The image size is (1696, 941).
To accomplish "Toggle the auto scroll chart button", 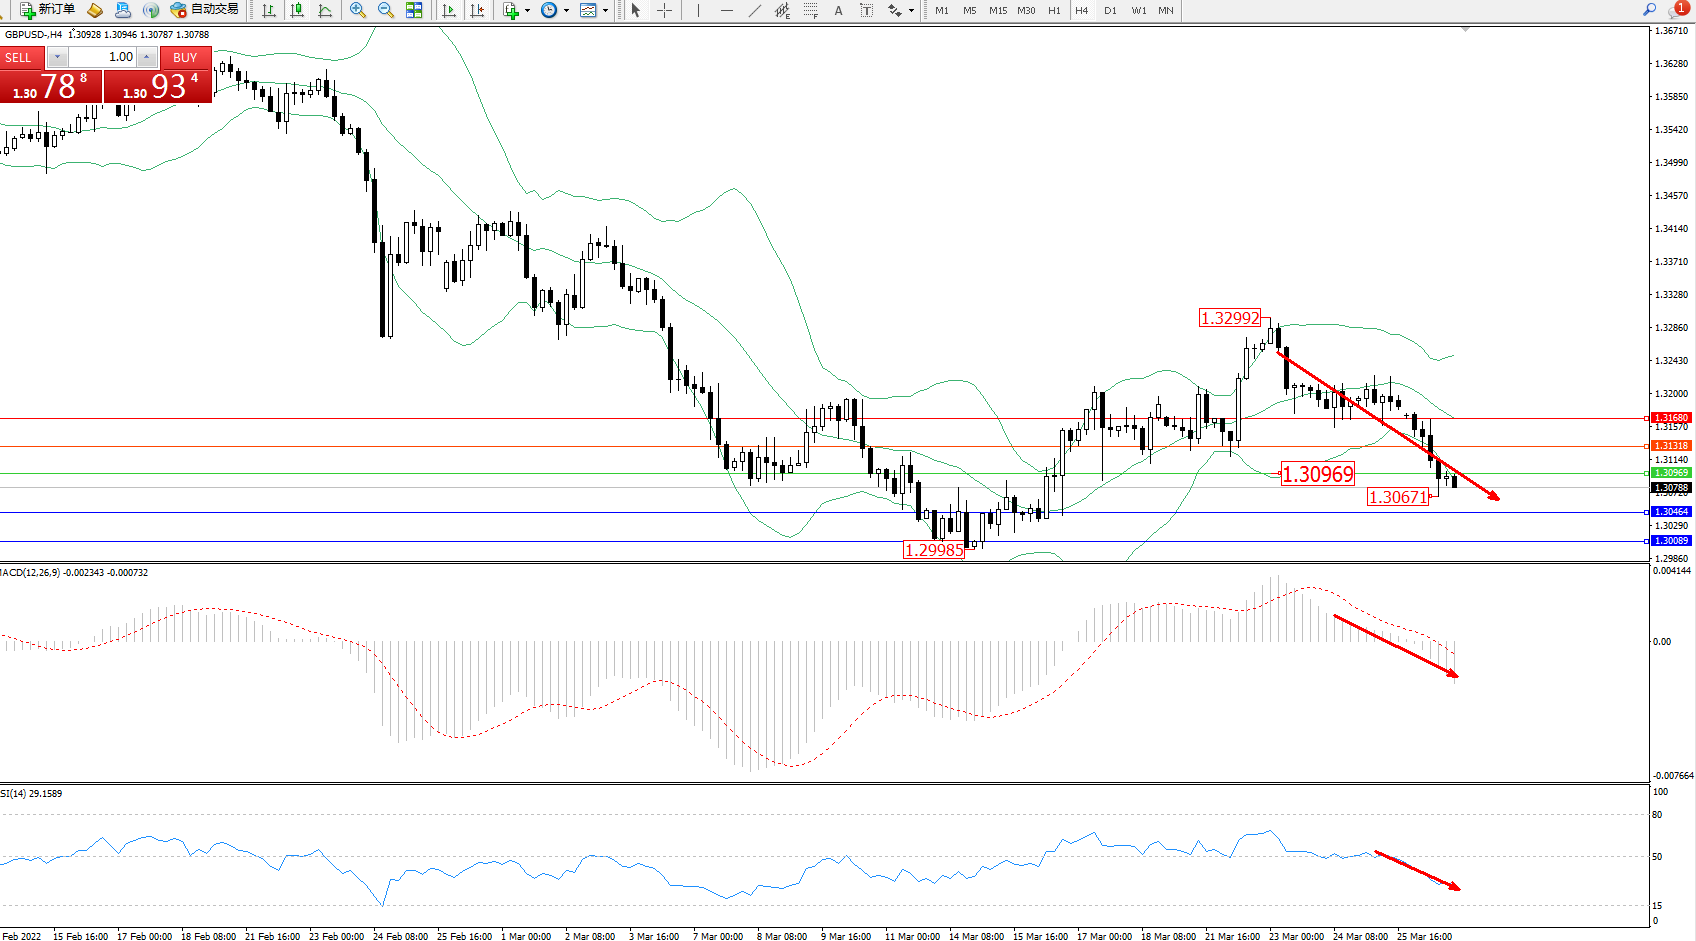I will 449,10.
